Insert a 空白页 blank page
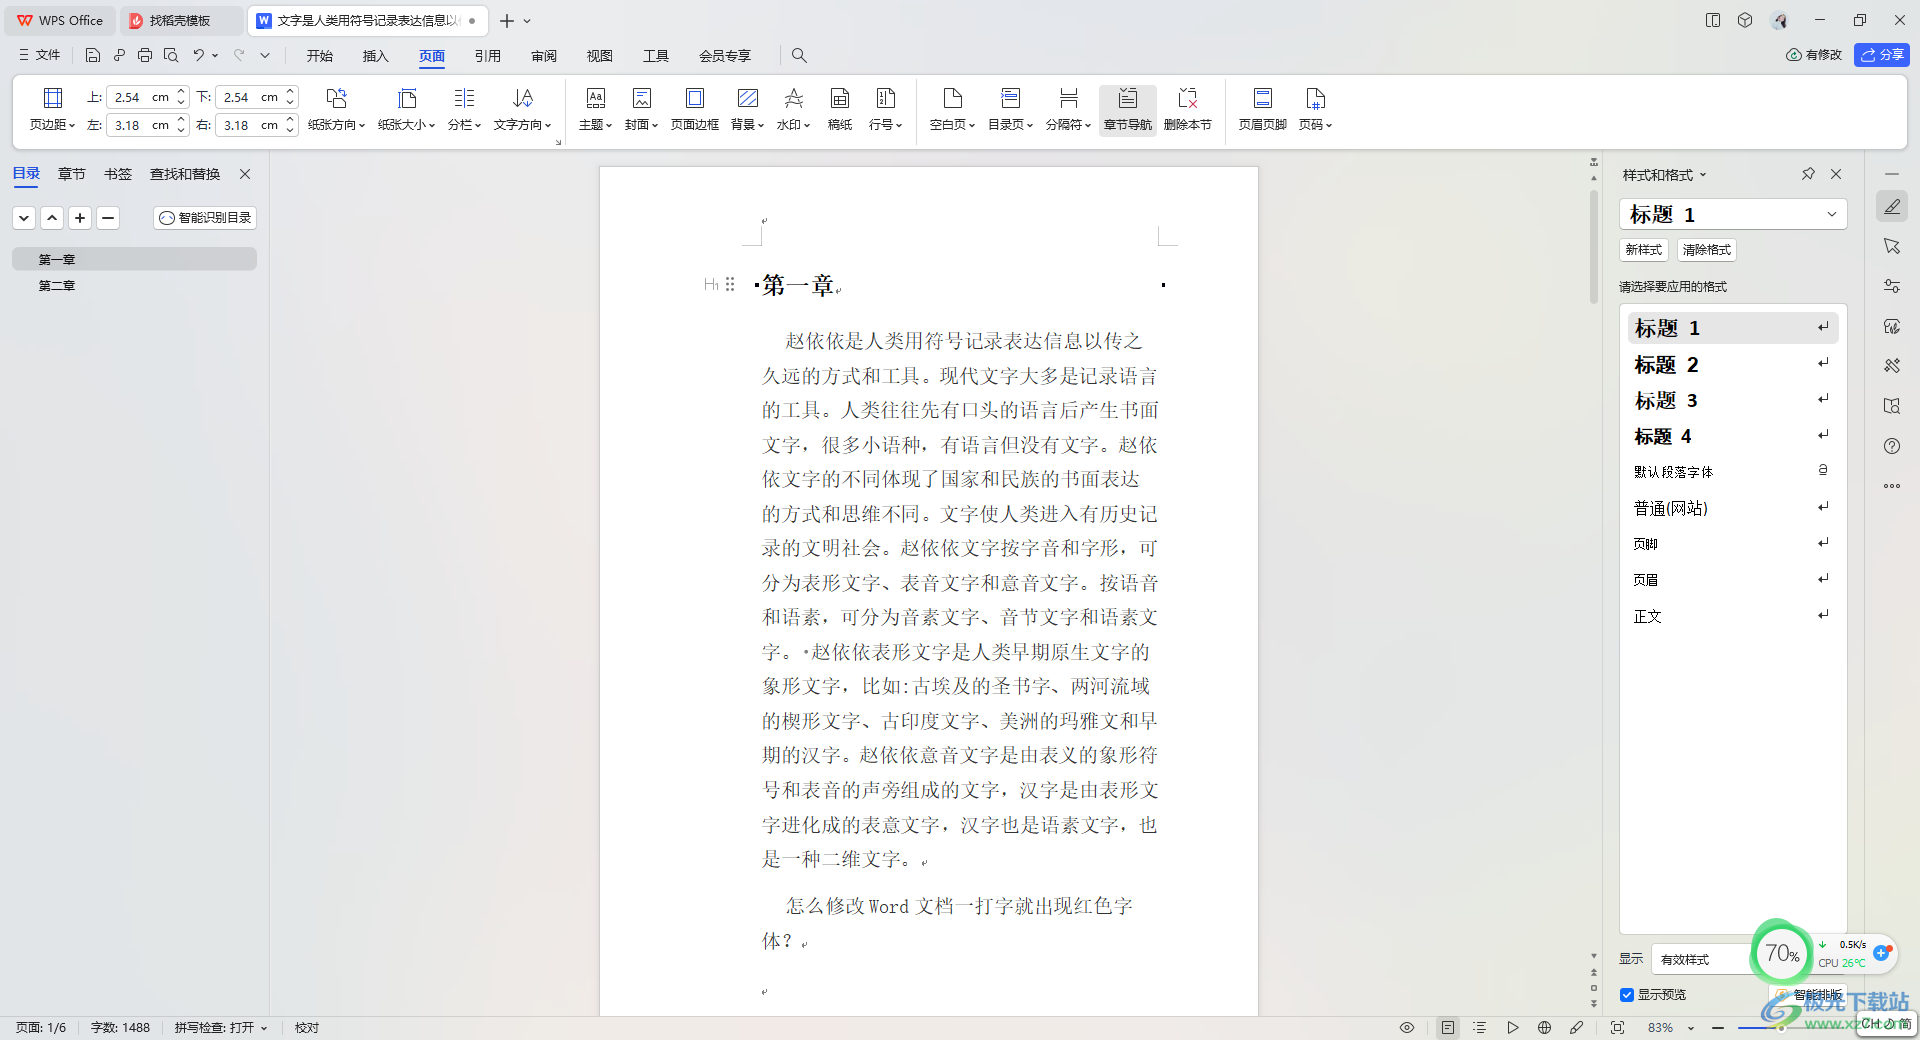This screenshot has width=1920, height=1040. (952, 109)
